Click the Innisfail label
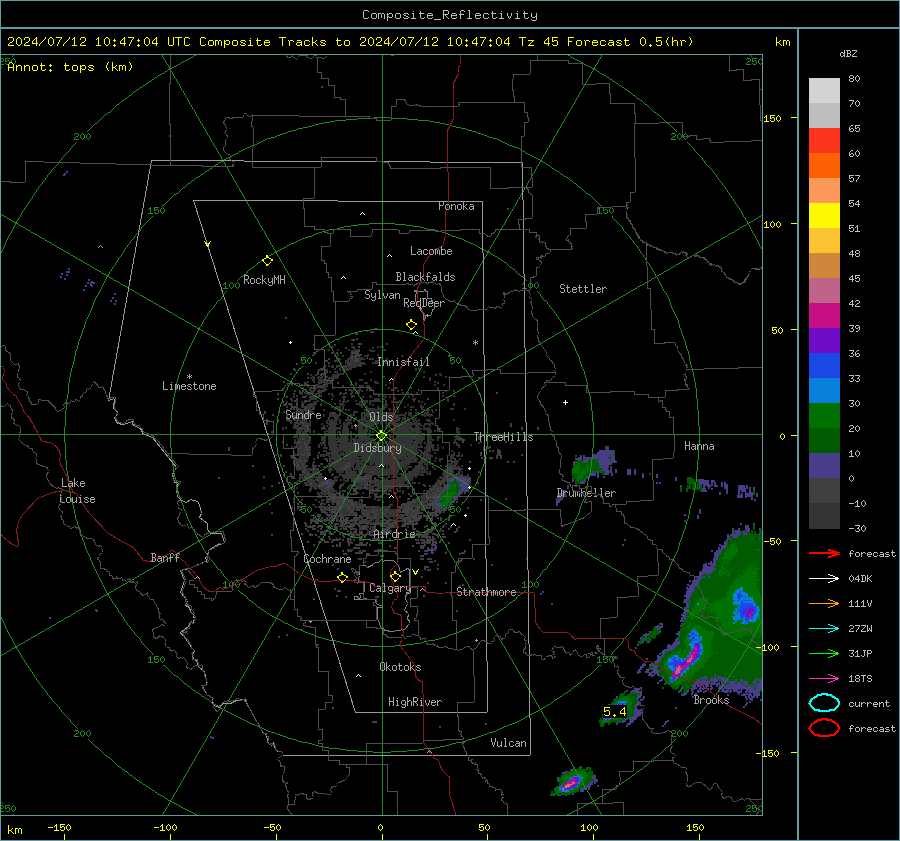 click(x=403, y=362)
